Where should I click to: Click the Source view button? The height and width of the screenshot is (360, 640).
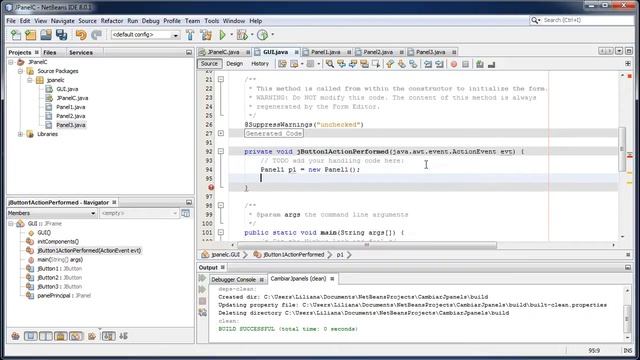tap(209, 64)
